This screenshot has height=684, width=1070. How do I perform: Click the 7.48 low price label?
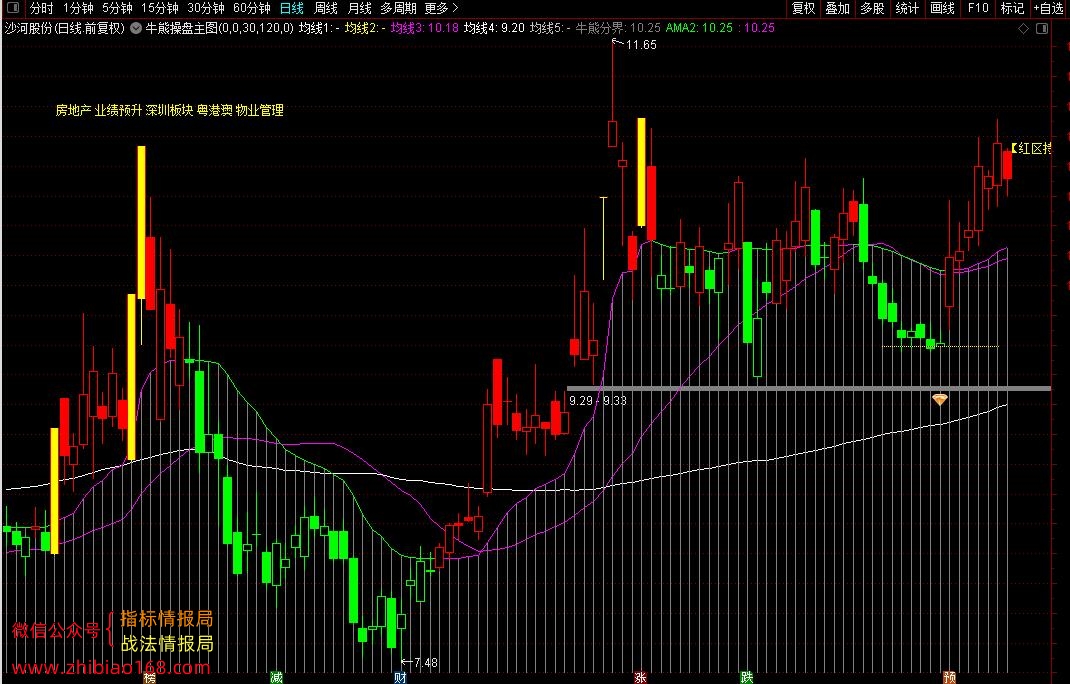(x=426, y=662)
